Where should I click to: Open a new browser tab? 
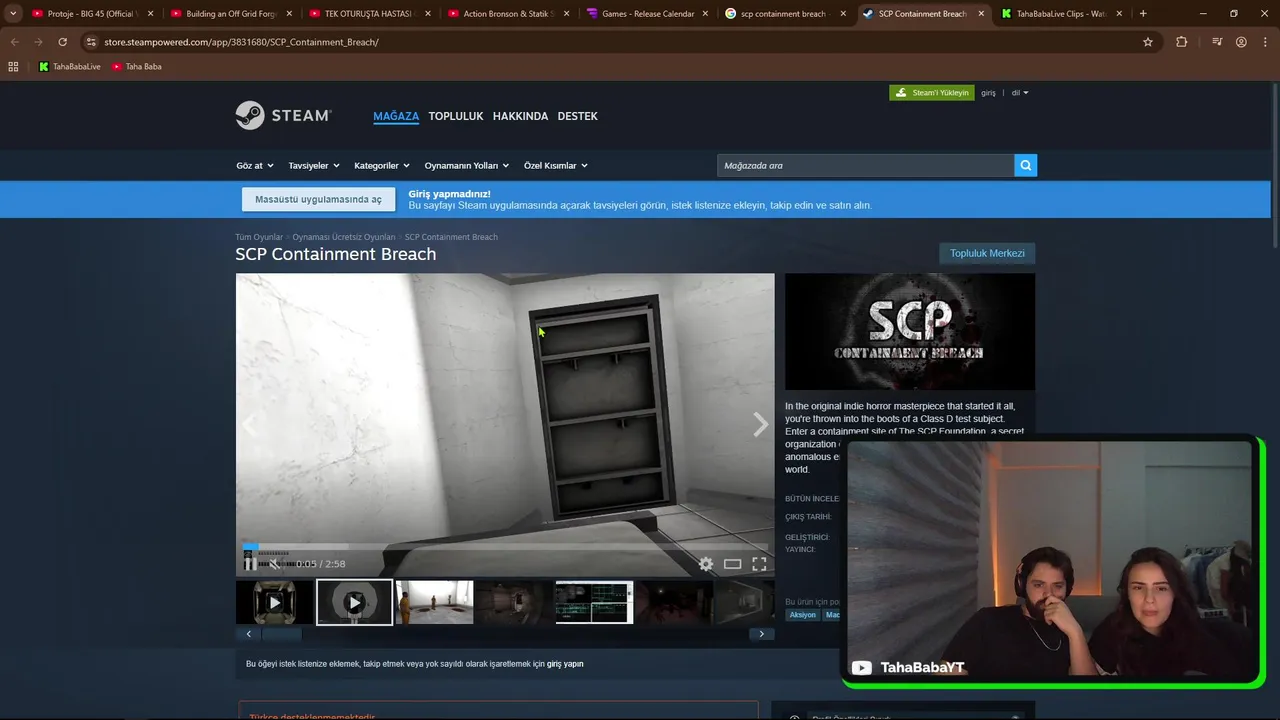(x=1143, y=14)
